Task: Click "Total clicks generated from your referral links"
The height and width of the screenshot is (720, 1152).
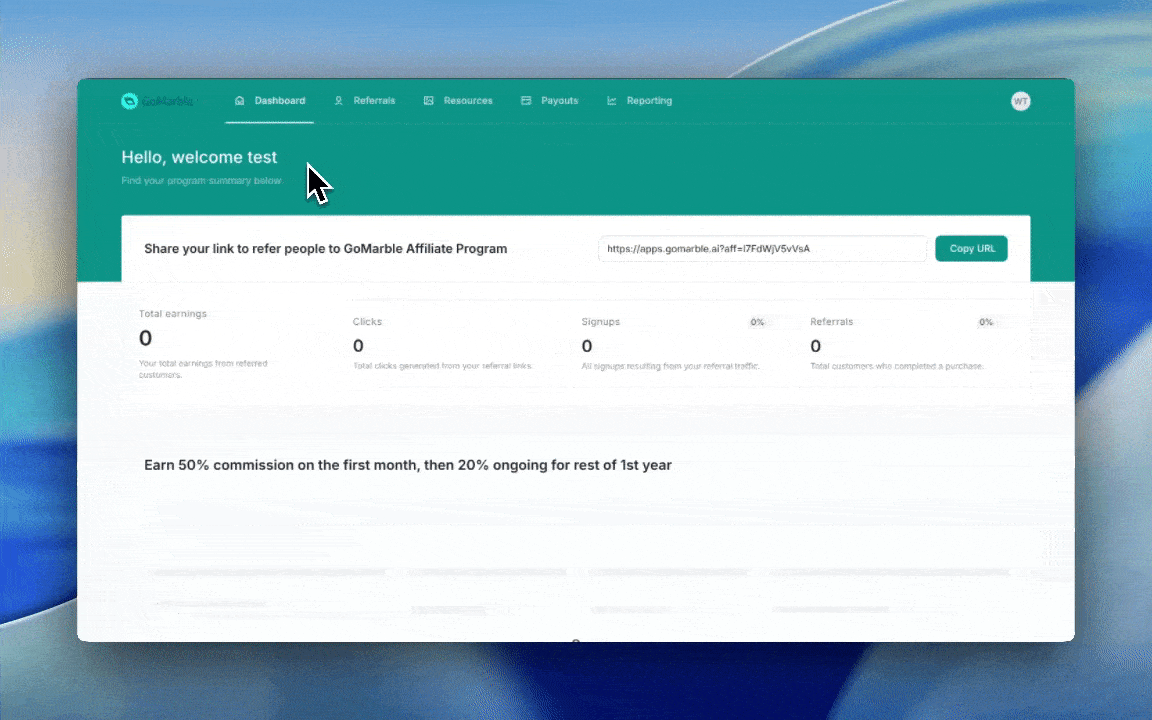Action: (x=442, y=366)
